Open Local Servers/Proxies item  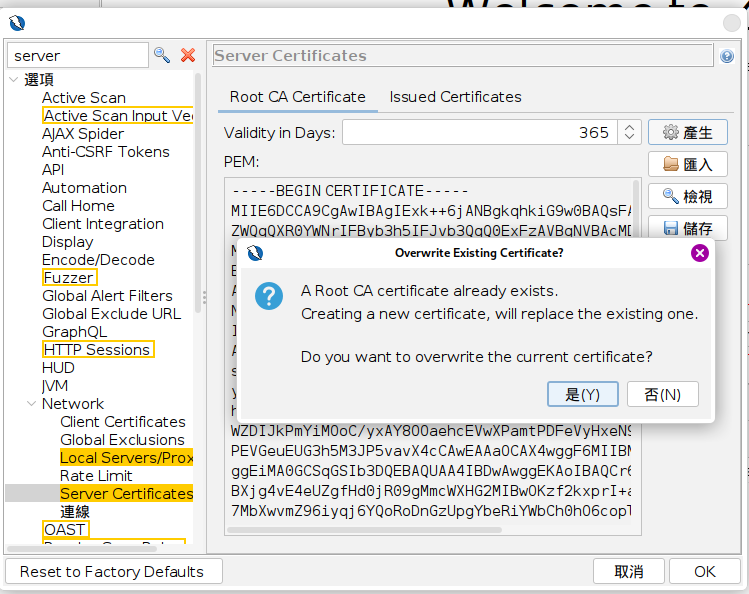coord(127,458)
